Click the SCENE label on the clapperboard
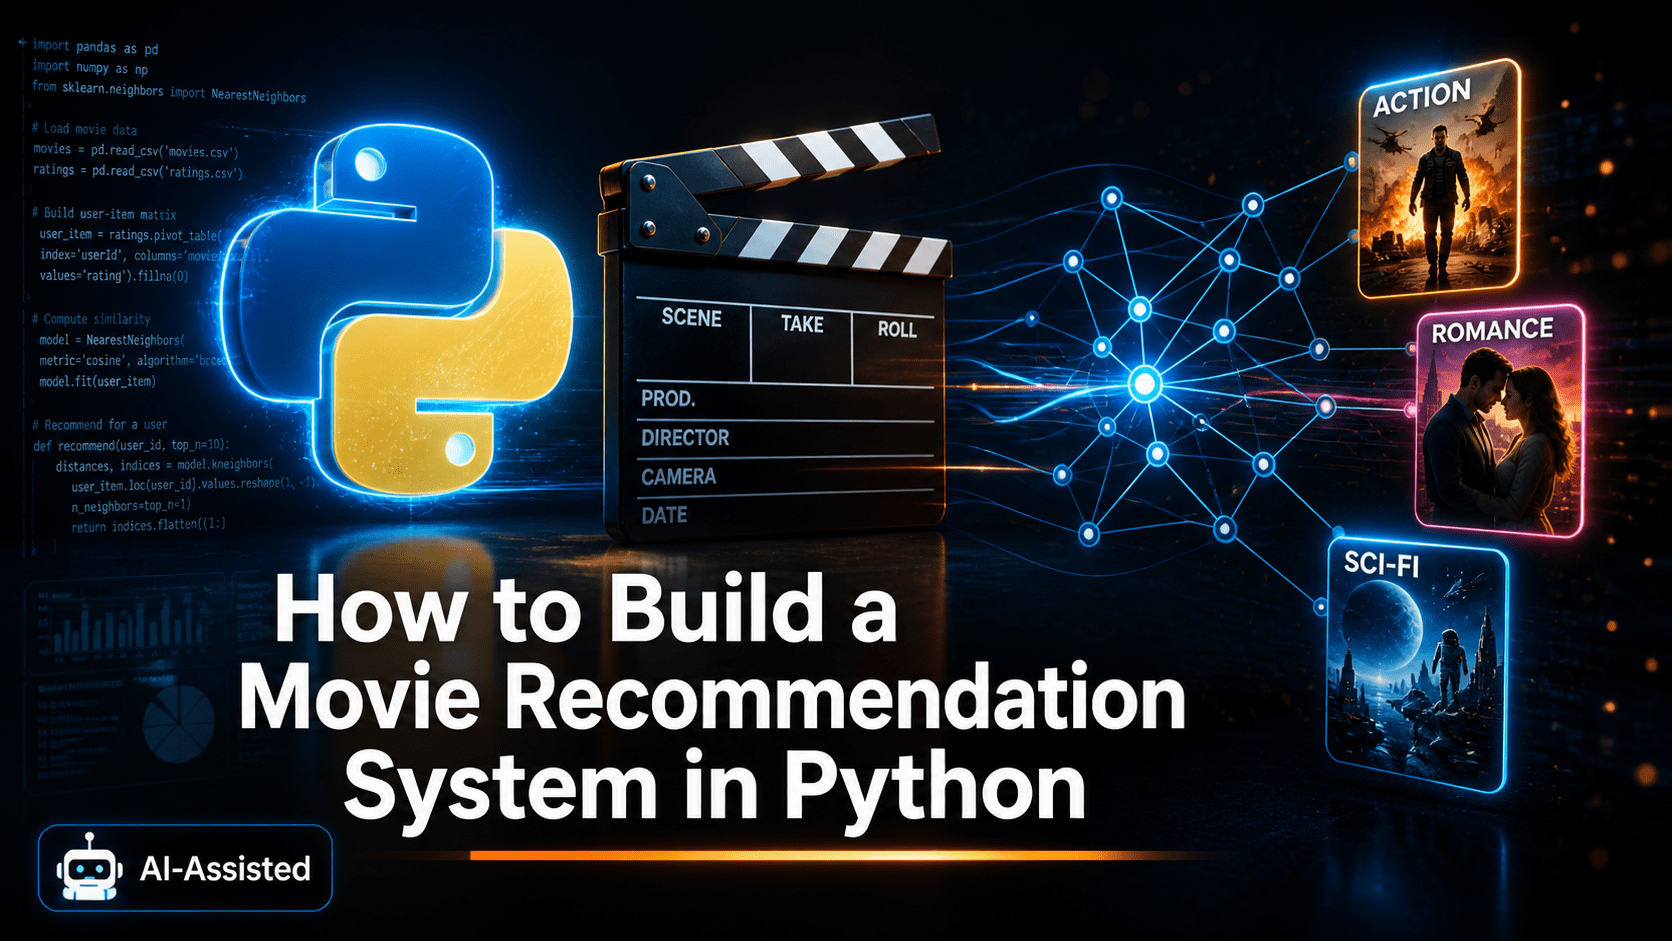 [x=691, y=318]
